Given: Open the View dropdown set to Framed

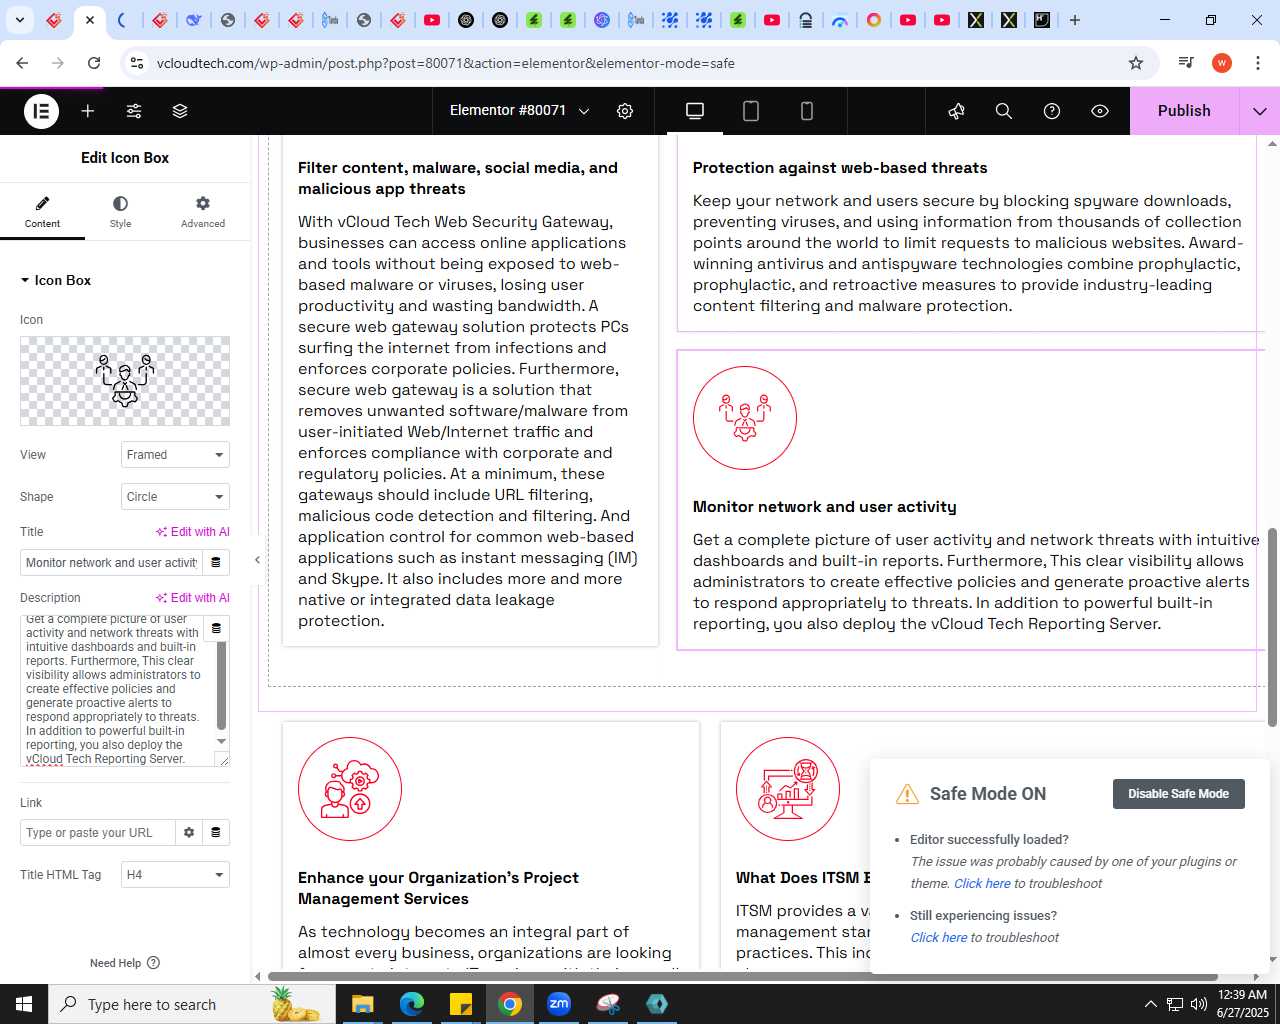Looking at the screenshot, I should [x=175, y=455].
